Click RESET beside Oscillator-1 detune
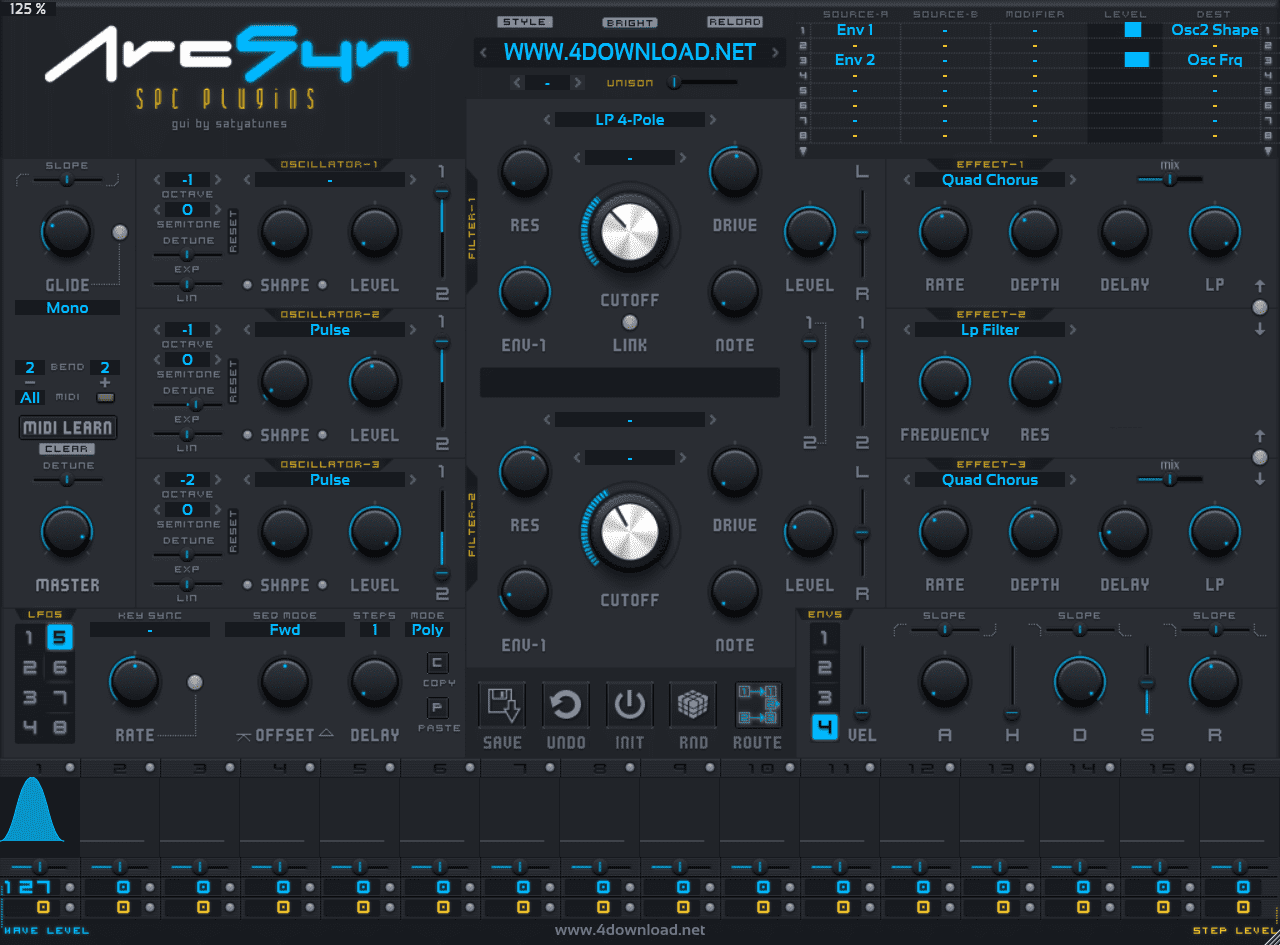The height and width of the screenshot is (945, 1280). point(234,231)
